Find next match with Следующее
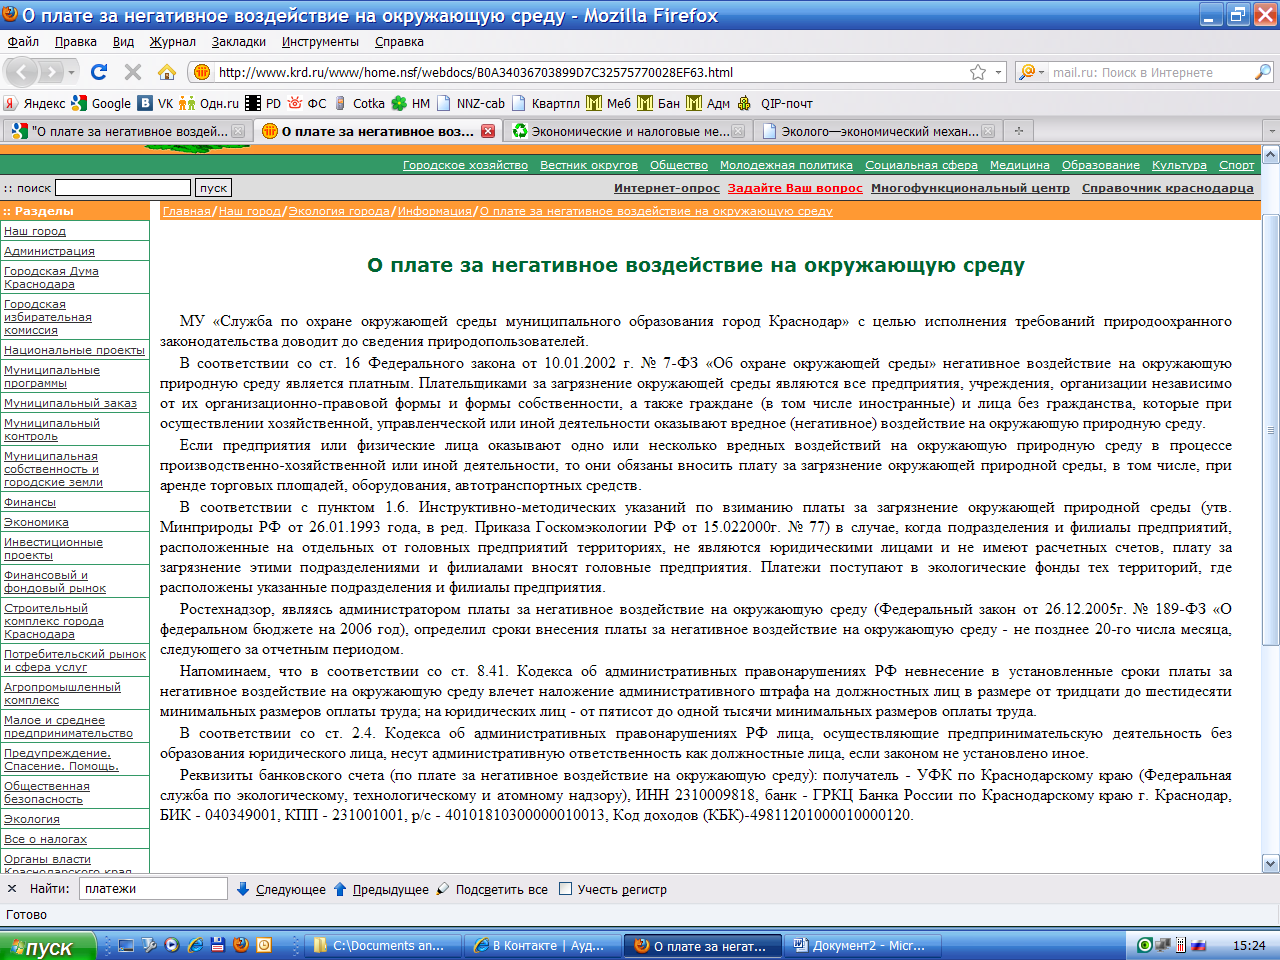This screenshot has width=1280, height=960. 281,889
